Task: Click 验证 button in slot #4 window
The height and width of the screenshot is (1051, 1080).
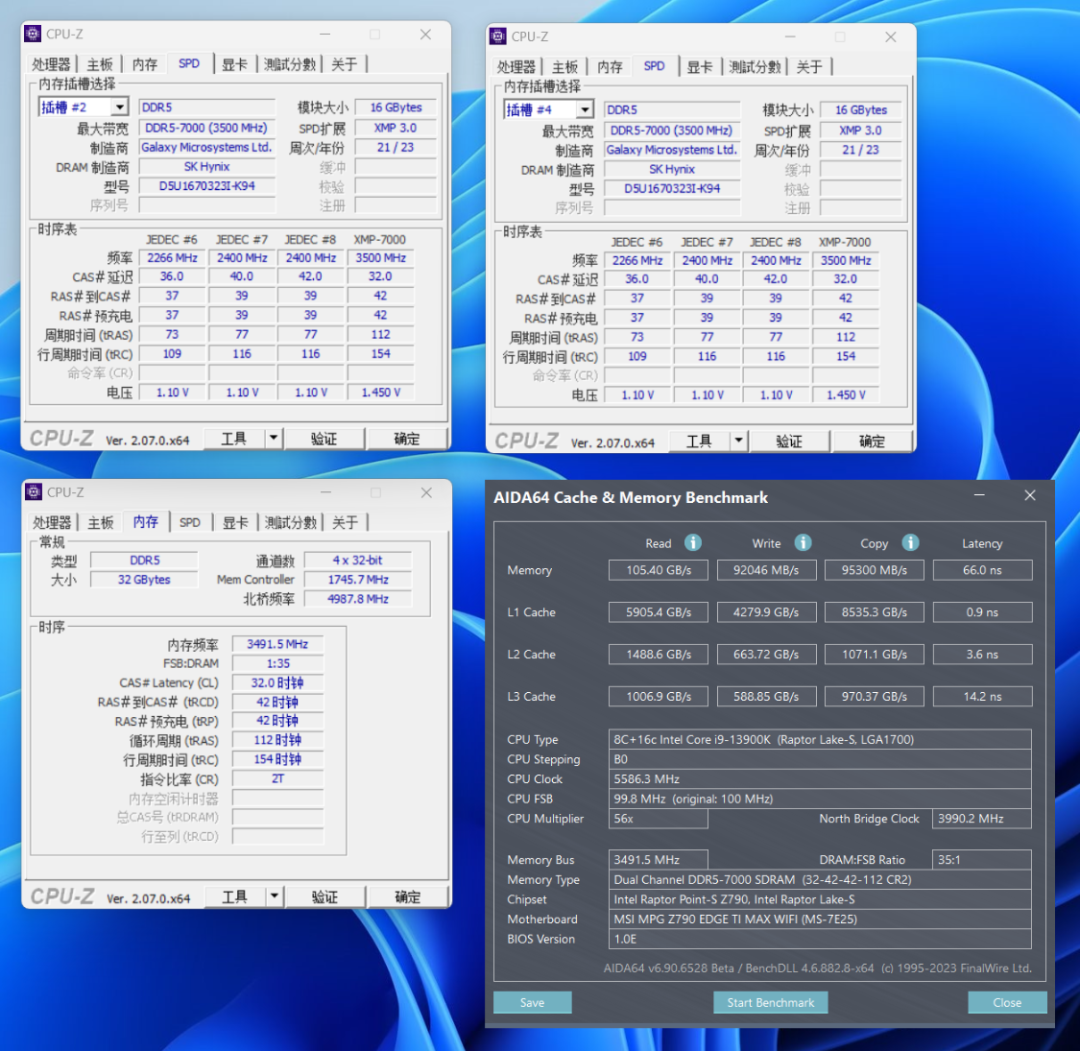Action: pos(789,441)
